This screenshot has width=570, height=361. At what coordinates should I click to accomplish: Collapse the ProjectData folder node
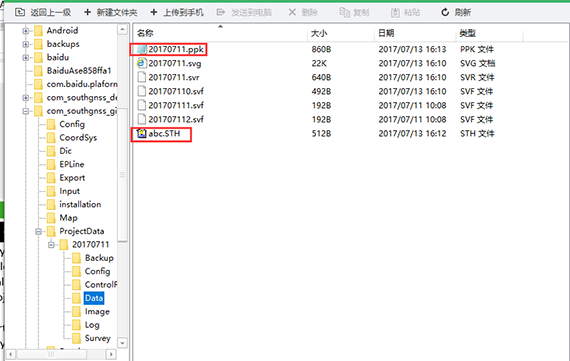point(38,232)
